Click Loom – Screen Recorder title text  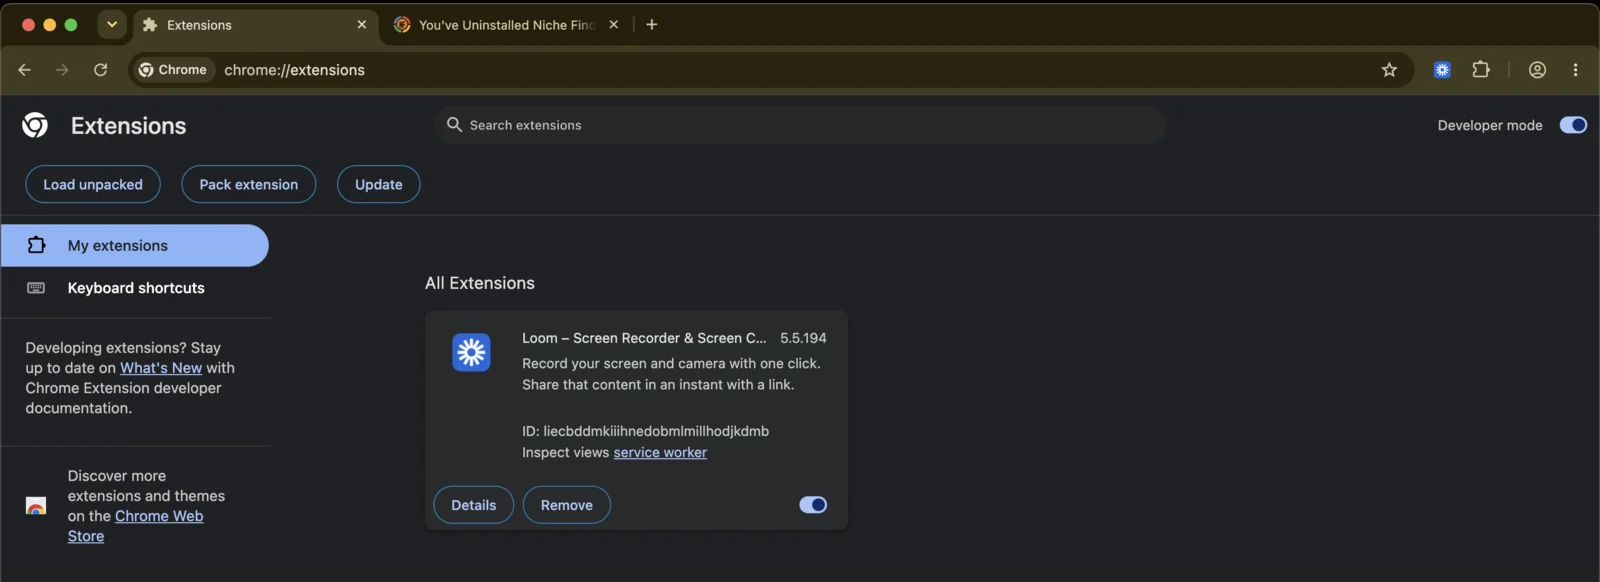point(644,338)
